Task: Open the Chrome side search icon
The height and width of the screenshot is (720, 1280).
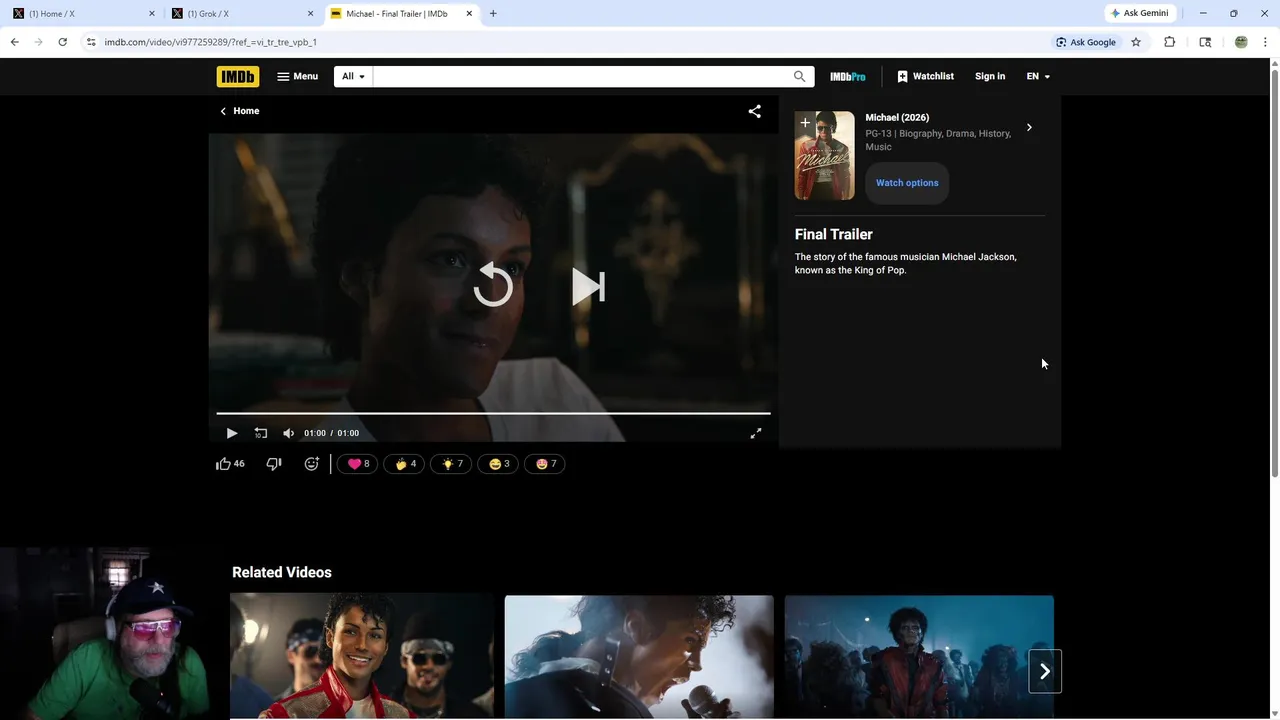Action: tap(1205, 42)
